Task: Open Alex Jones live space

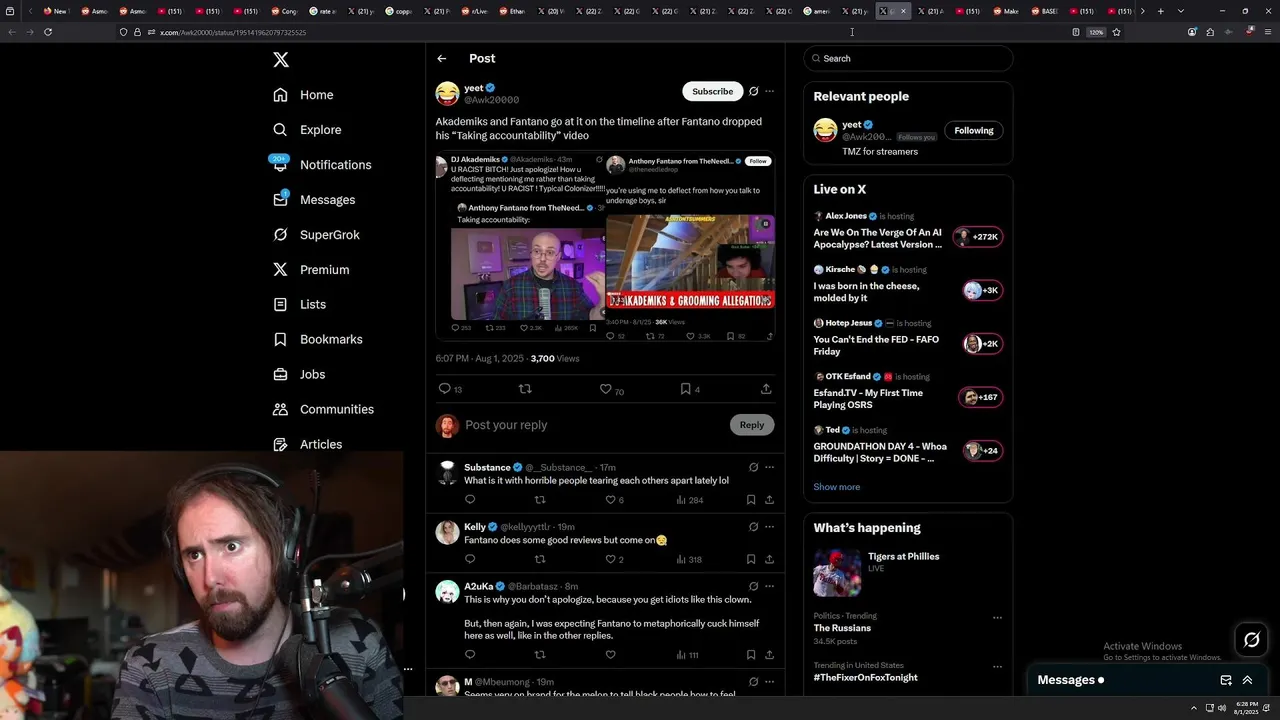Action: click(908, 232)
